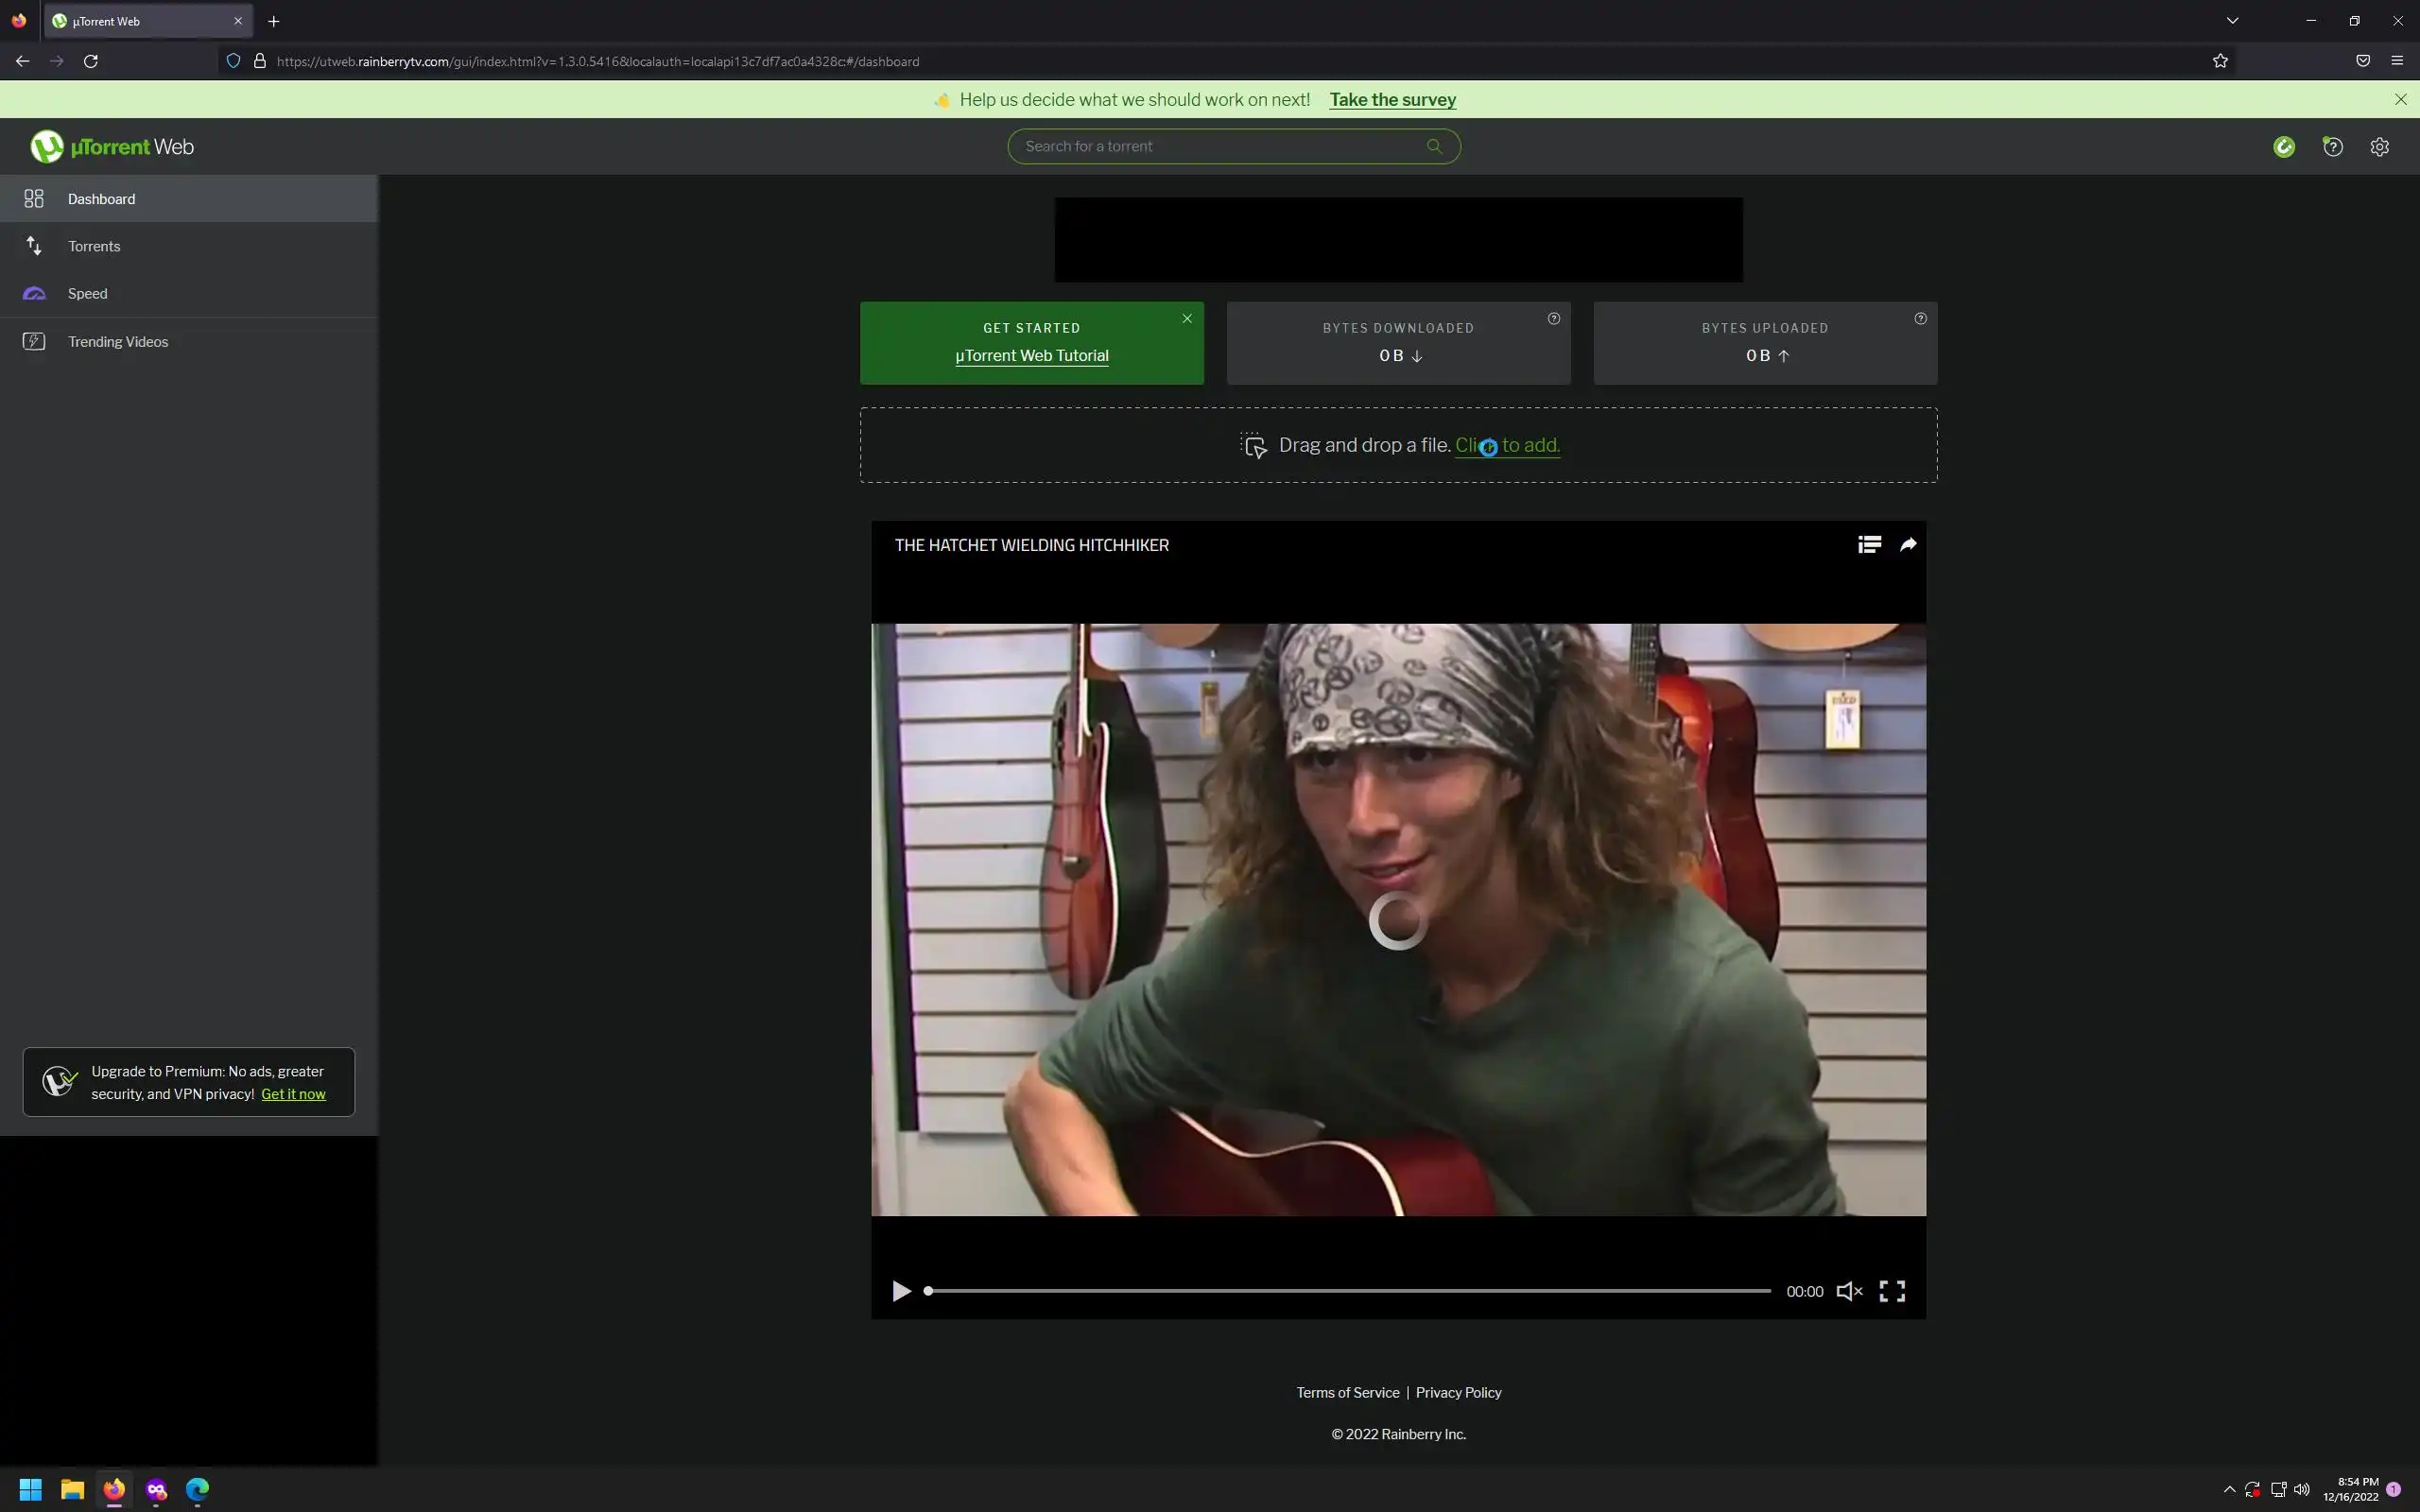
Task: Toggle fullscreen on the video player
Action: [1892, 1291]
